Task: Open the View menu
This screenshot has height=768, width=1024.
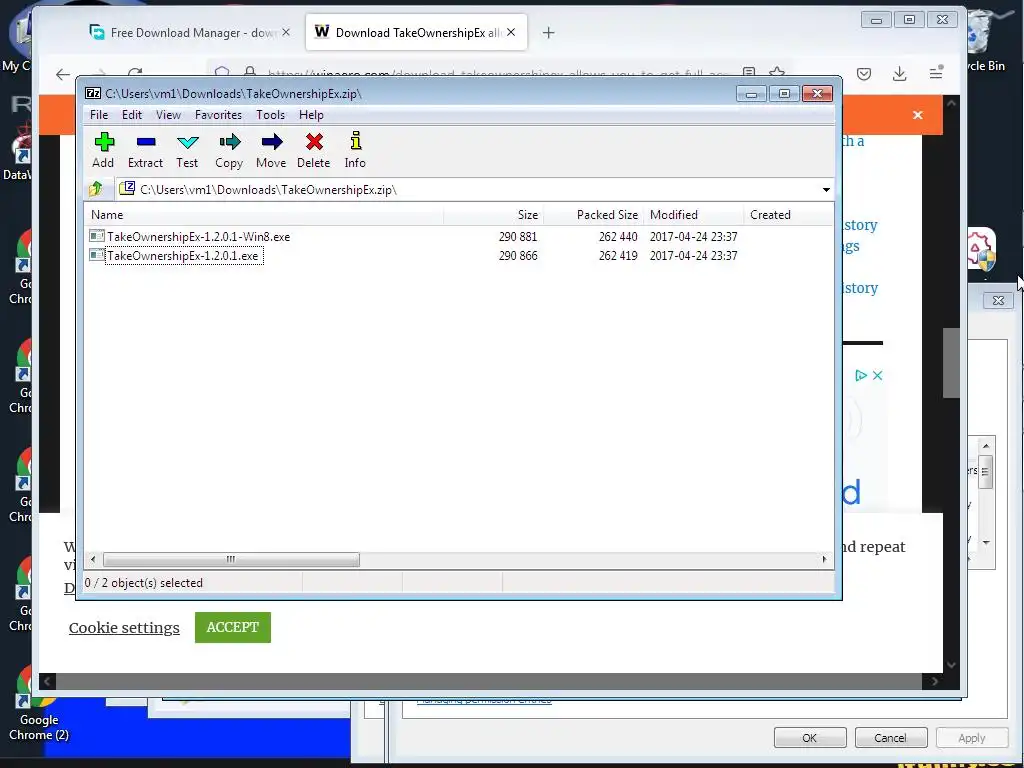Action: [x=168, y=115]
